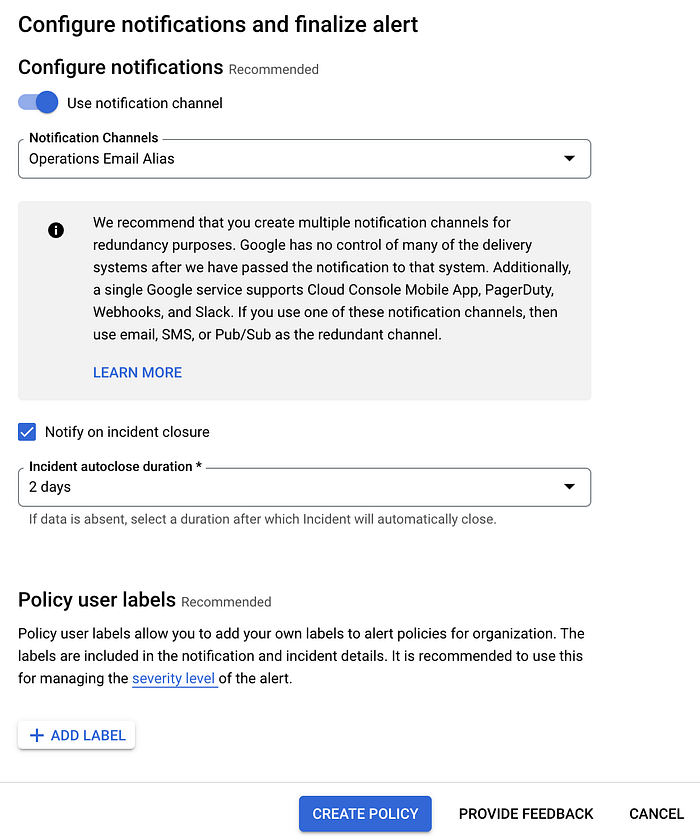Cancel the alert policy creation
The image size is (700, 839).
click(656, 814)
